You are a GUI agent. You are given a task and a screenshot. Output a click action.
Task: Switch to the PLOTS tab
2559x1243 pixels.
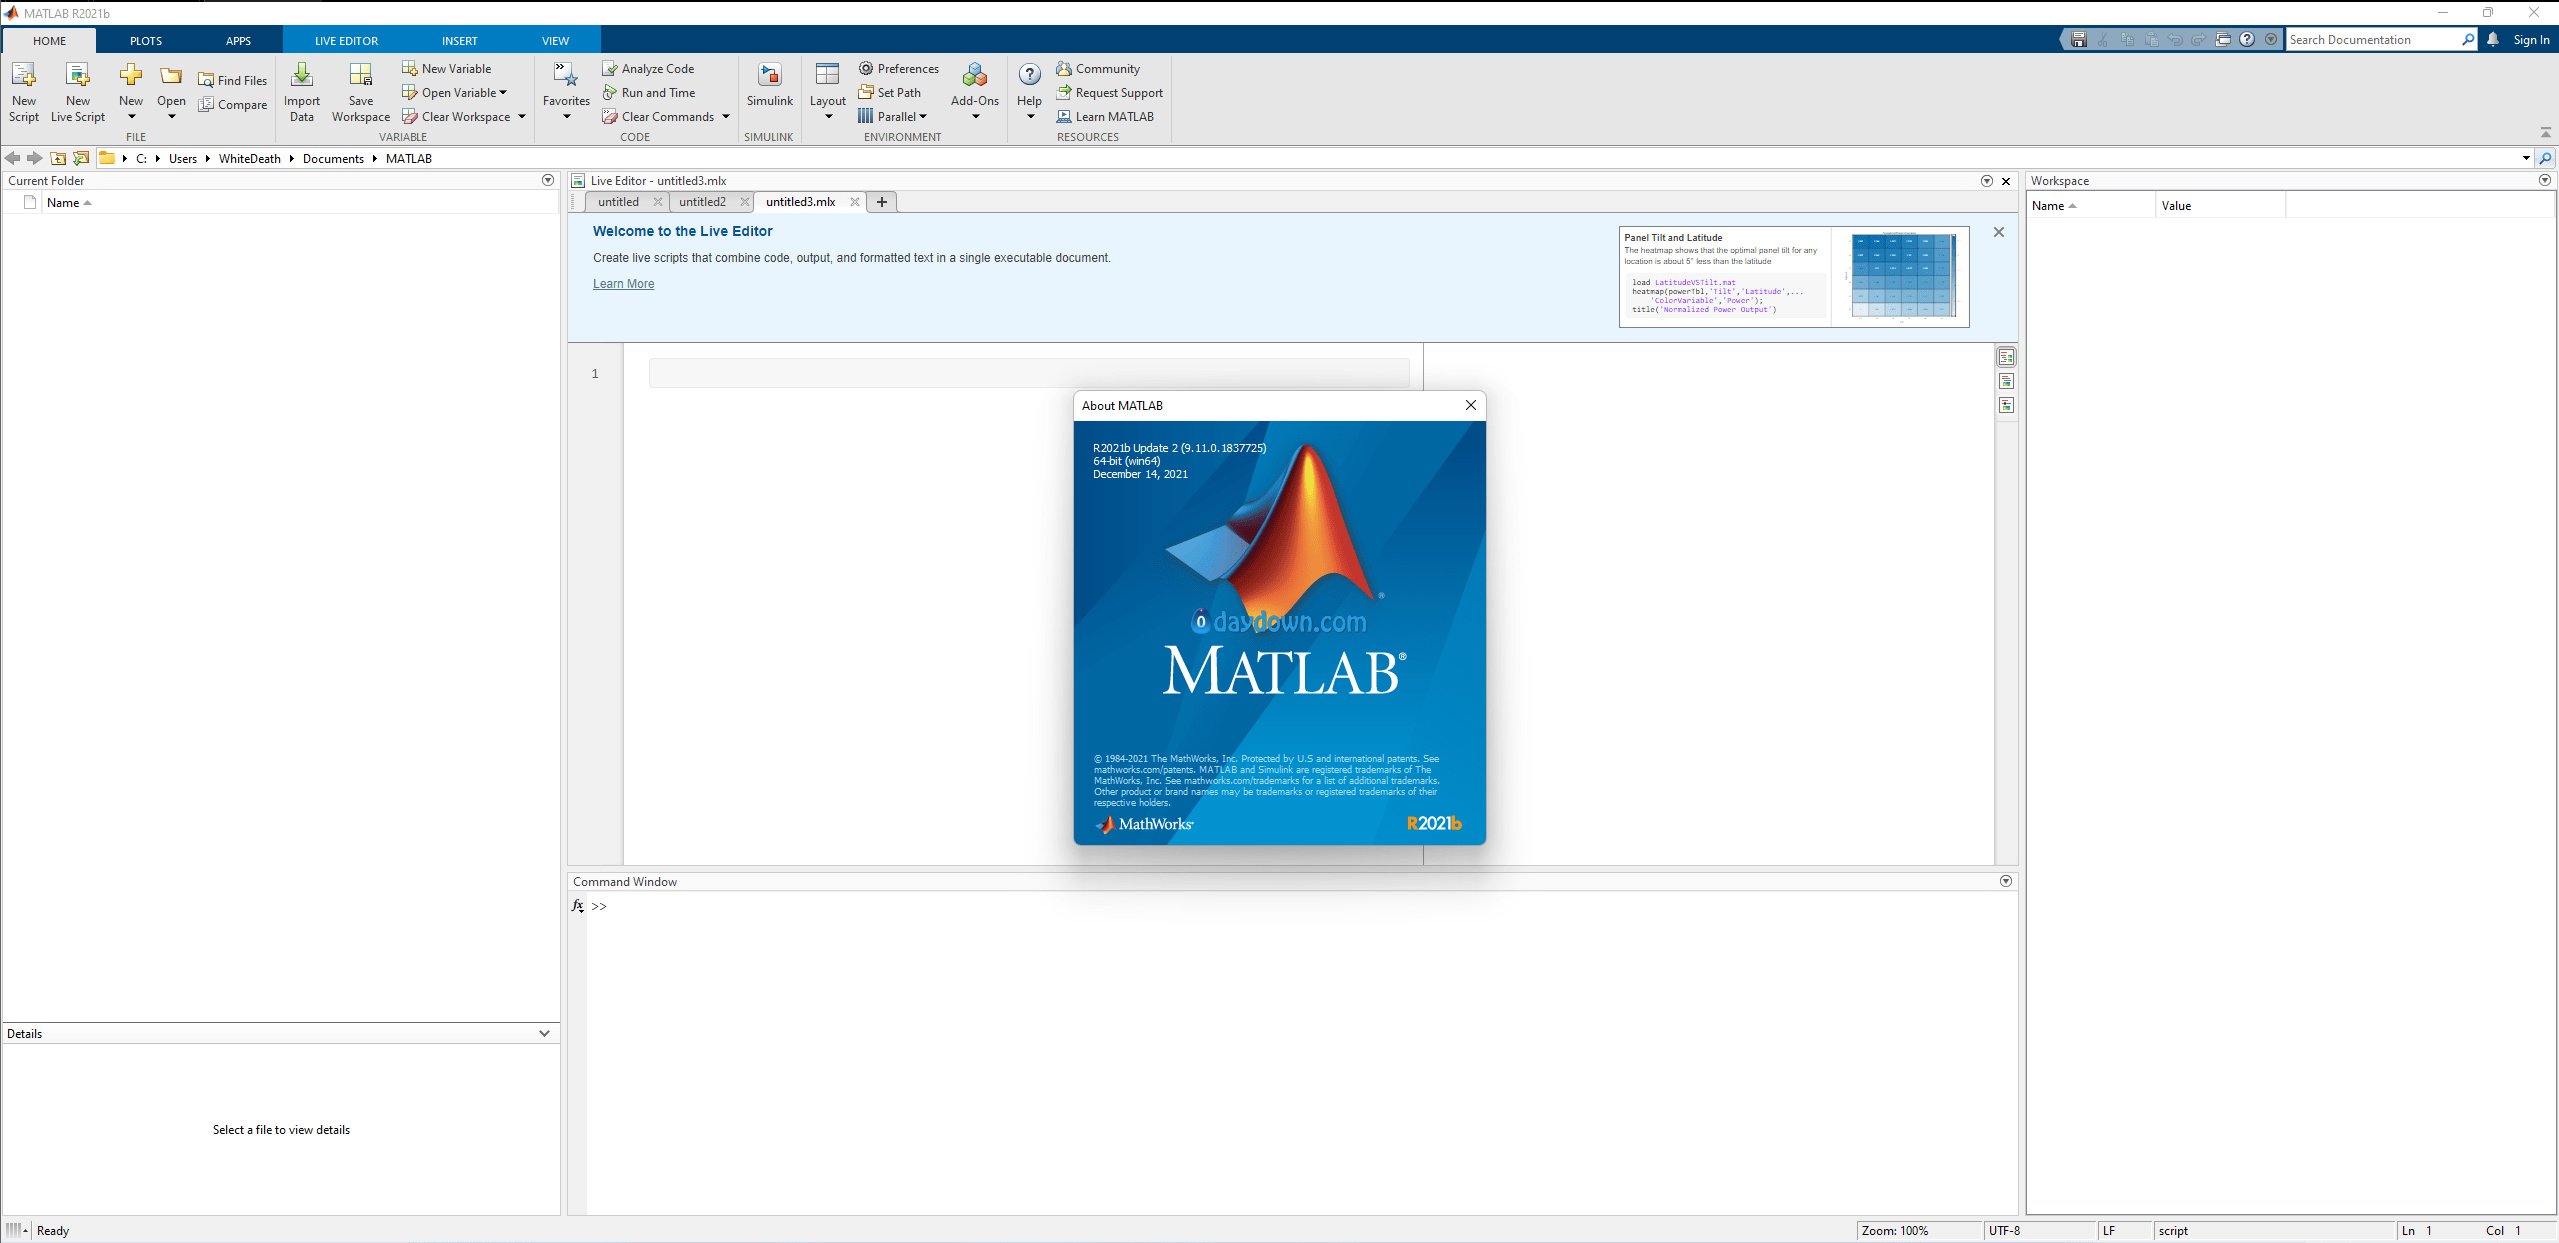146,41
